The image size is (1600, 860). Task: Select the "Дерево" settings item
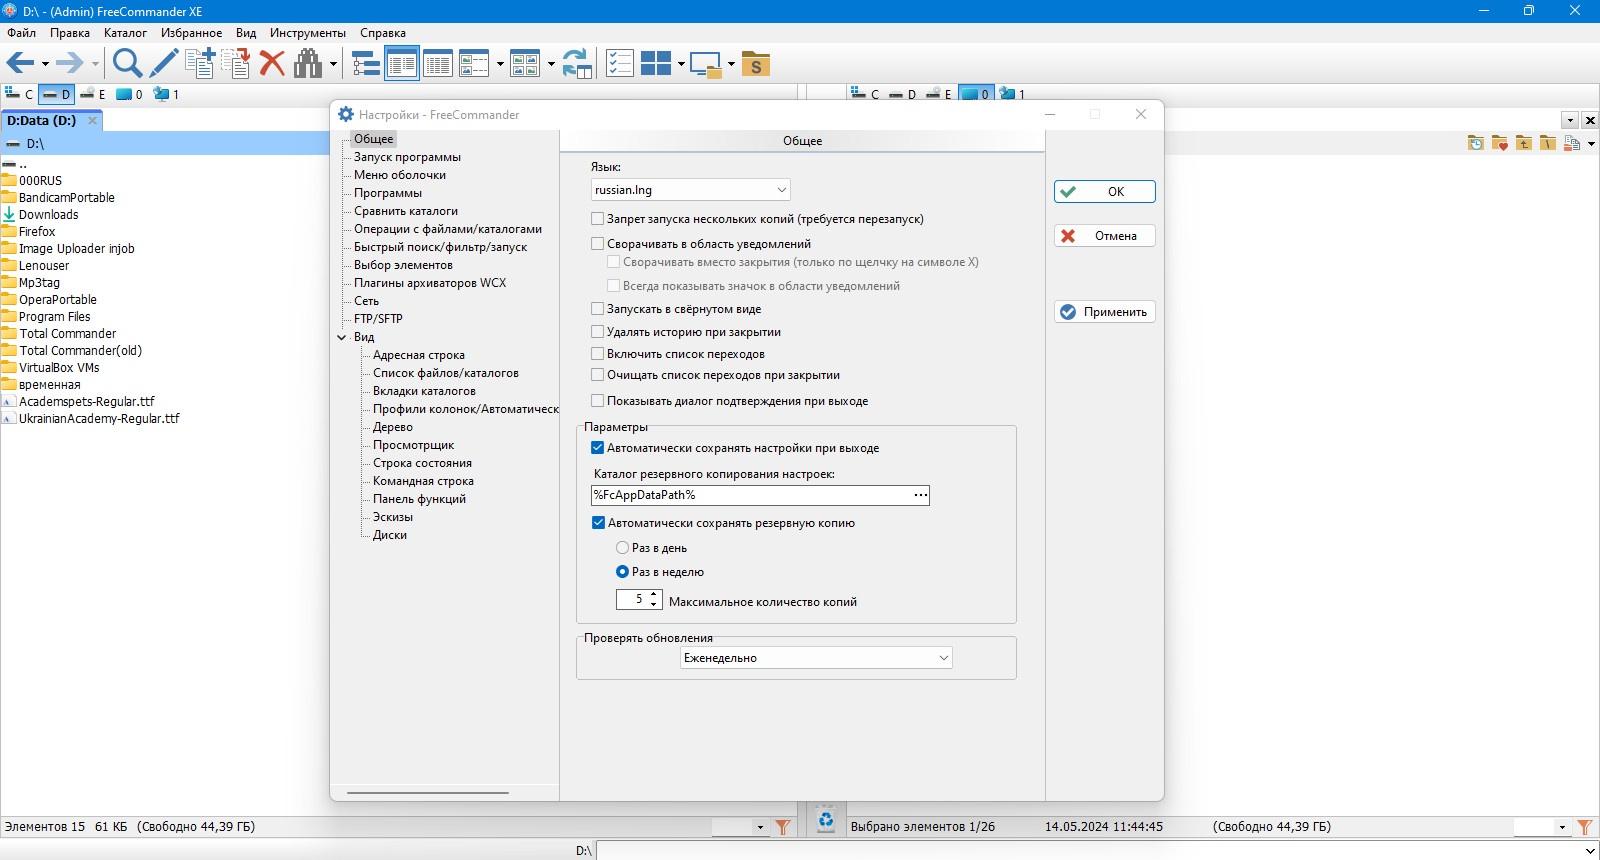tap(393, 427)
